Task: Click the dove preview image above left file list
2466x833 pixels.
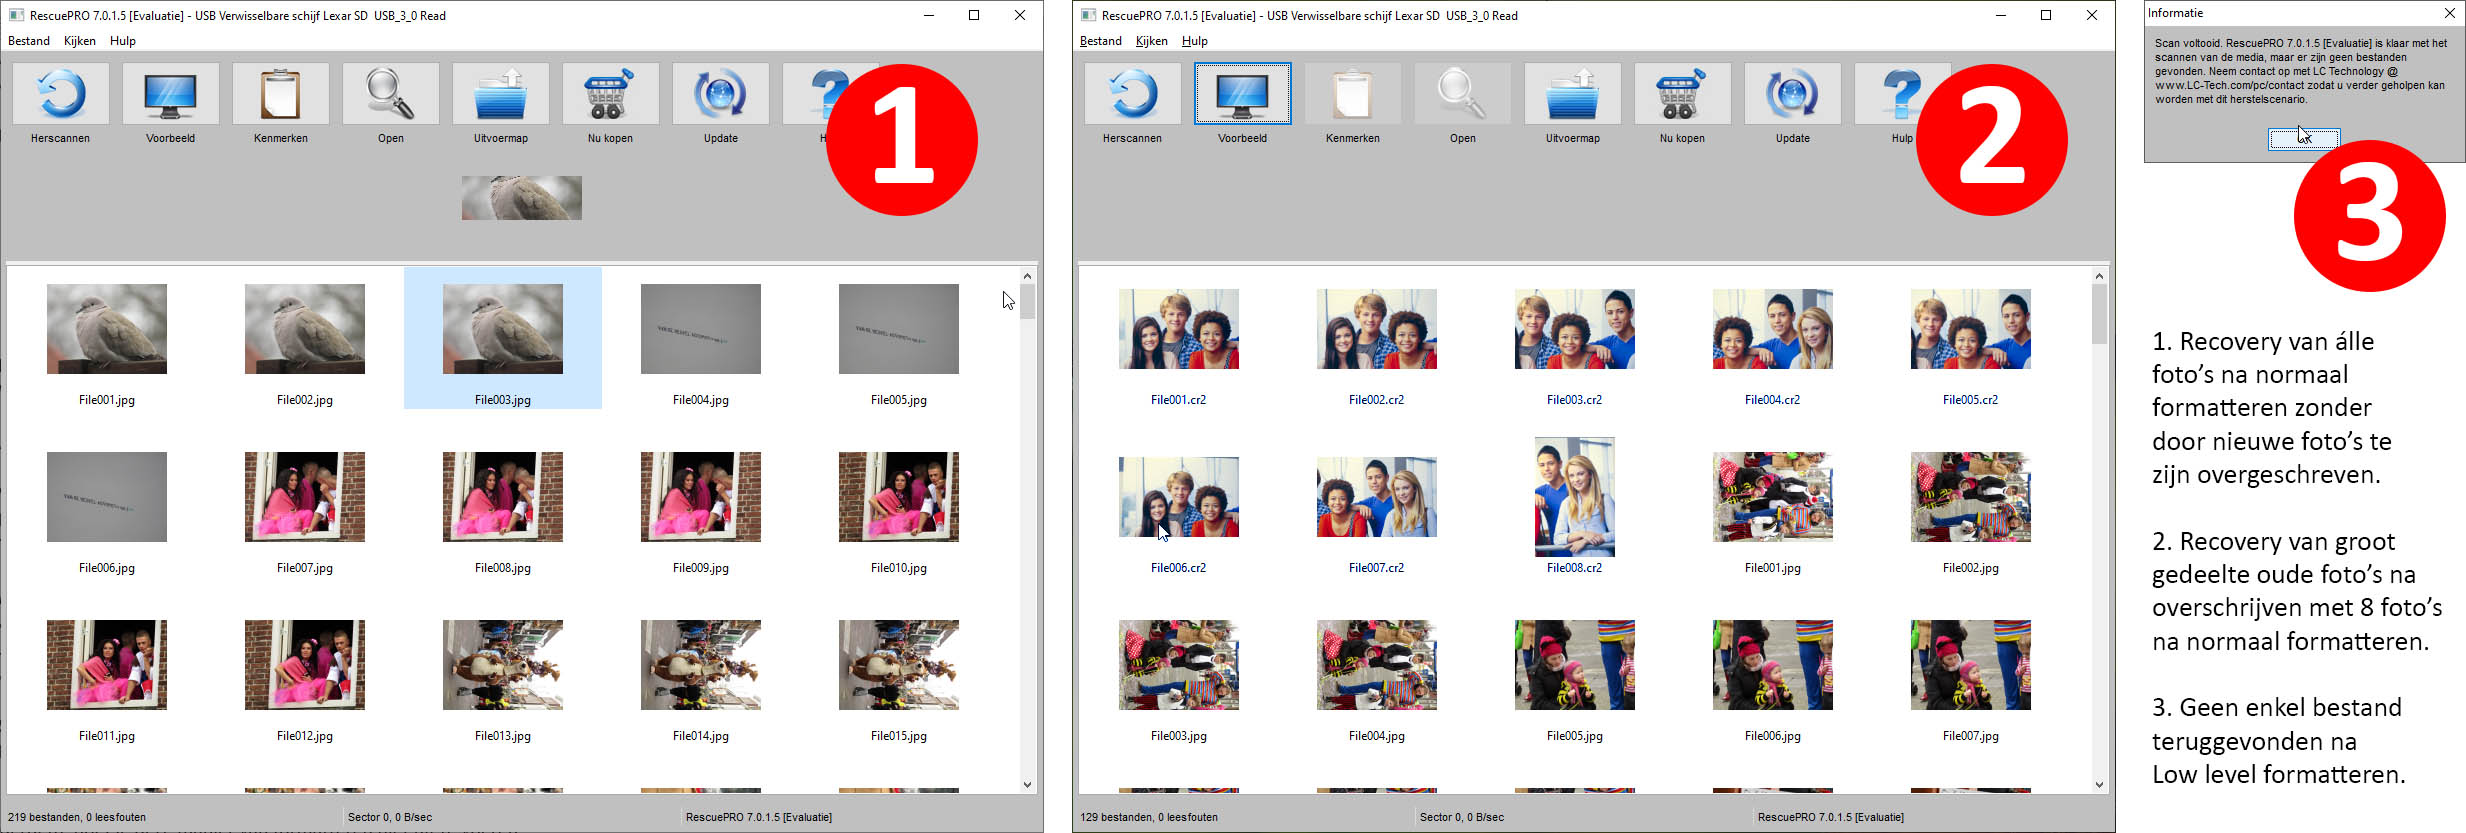Action: point(522,198)
